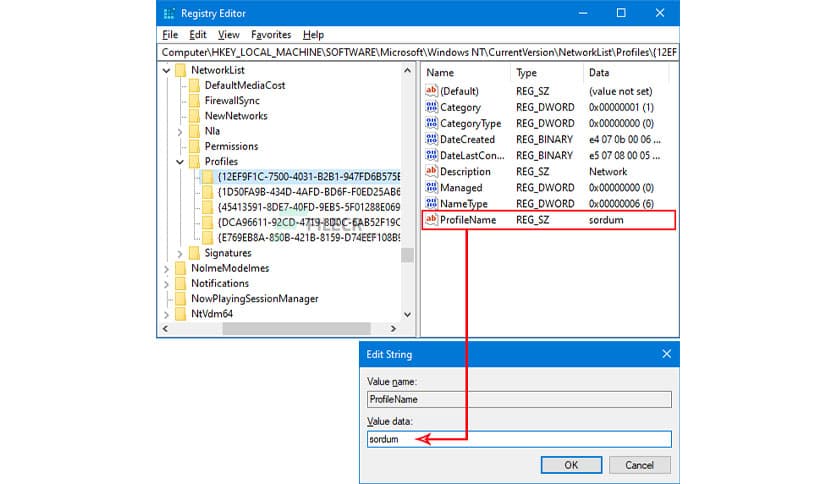Click the Signatures folder icon
Screen dimensions: 836x484
195,253
